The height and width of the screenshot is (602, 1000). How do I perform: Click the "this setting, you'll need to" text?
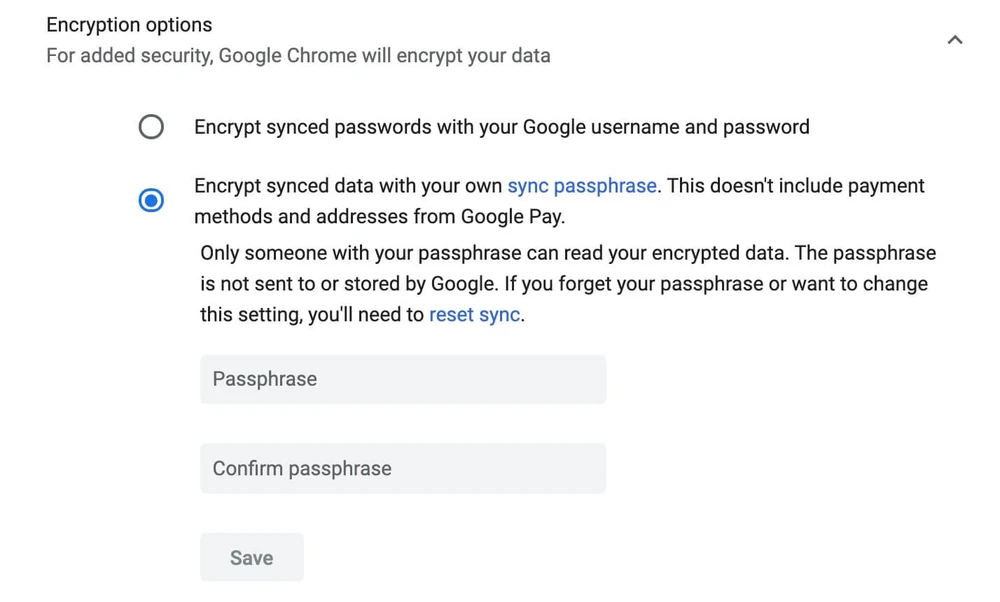click(312, 314)
